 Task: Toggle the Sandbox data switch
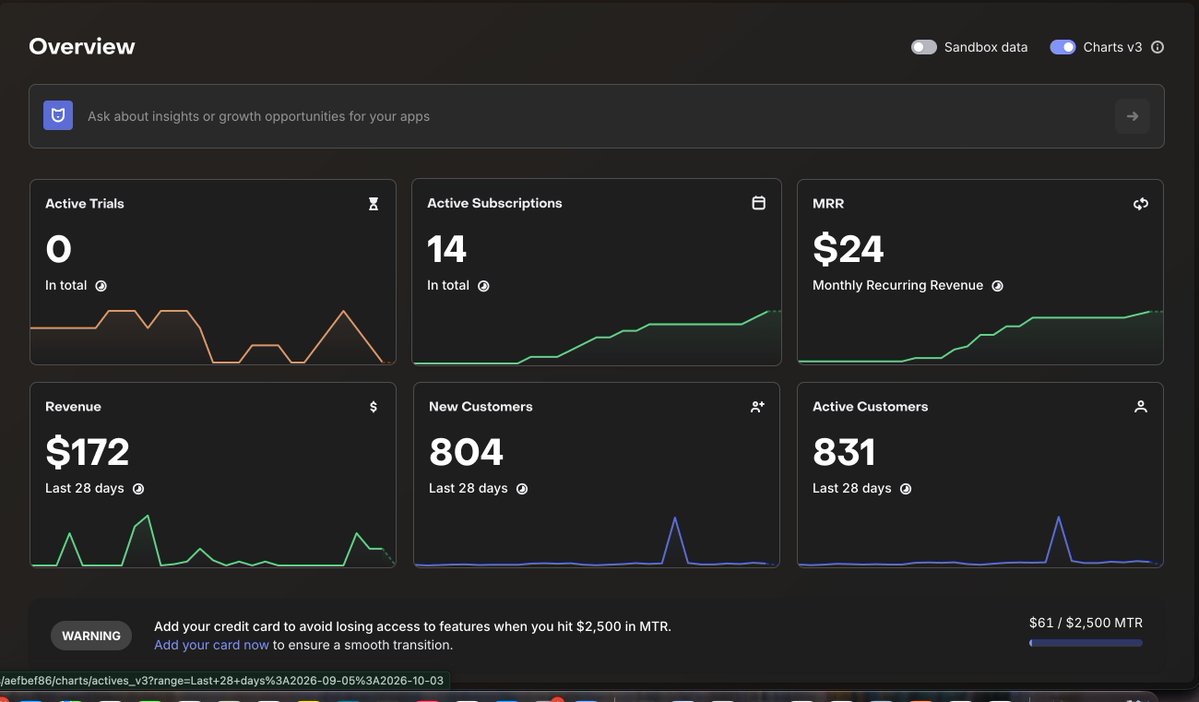pos(924,47)
